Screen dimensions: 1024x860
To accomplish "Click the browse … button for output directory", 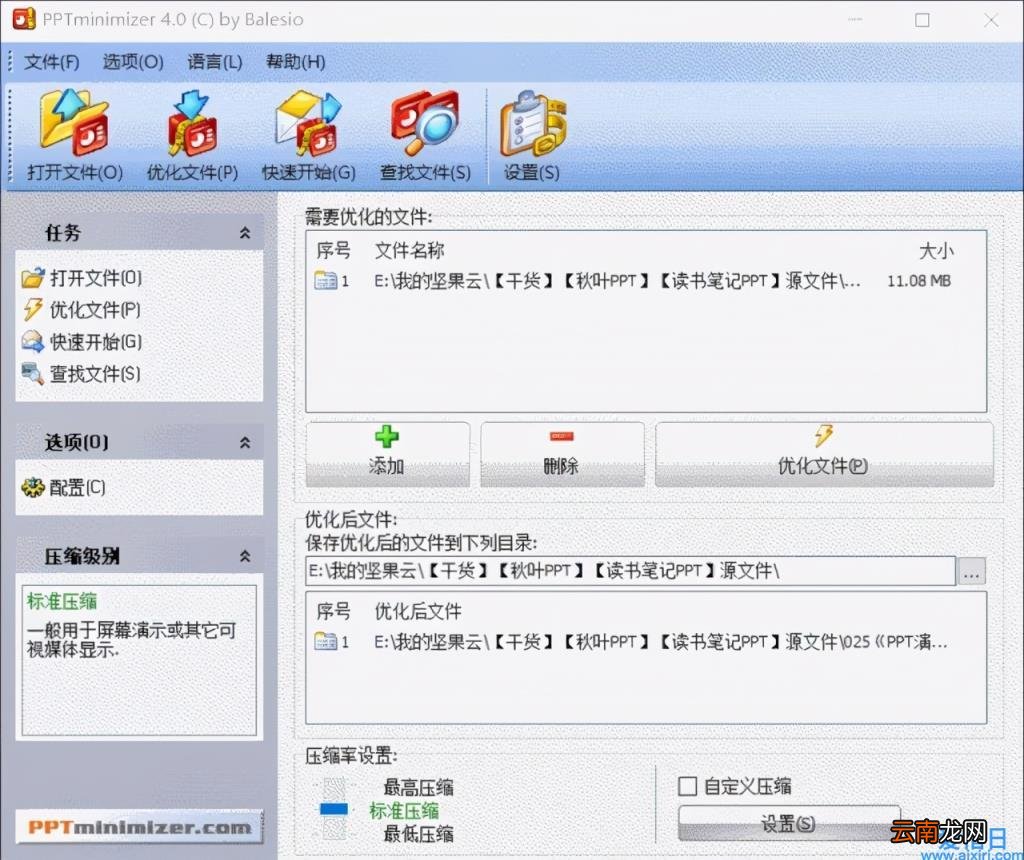I will (x=971, y=571).
